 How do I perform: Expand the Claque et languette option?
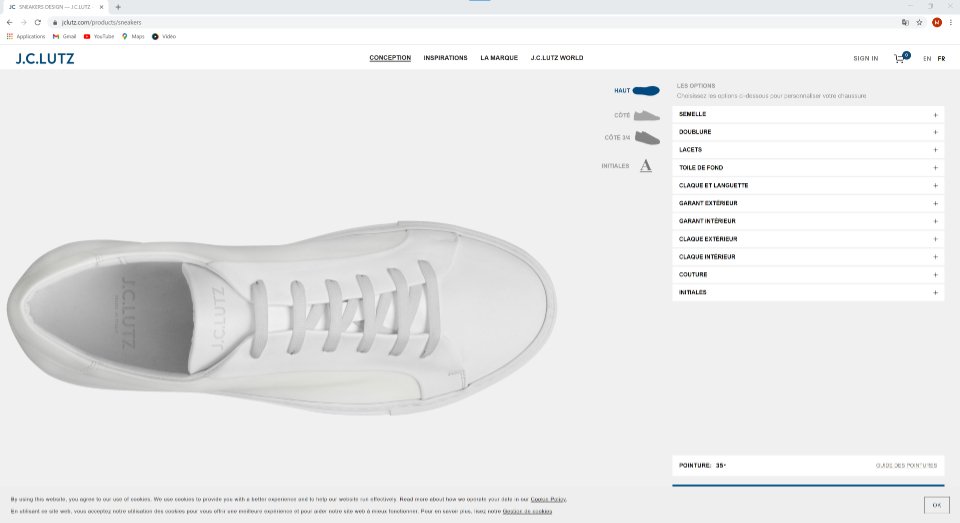tap(808, 186)
